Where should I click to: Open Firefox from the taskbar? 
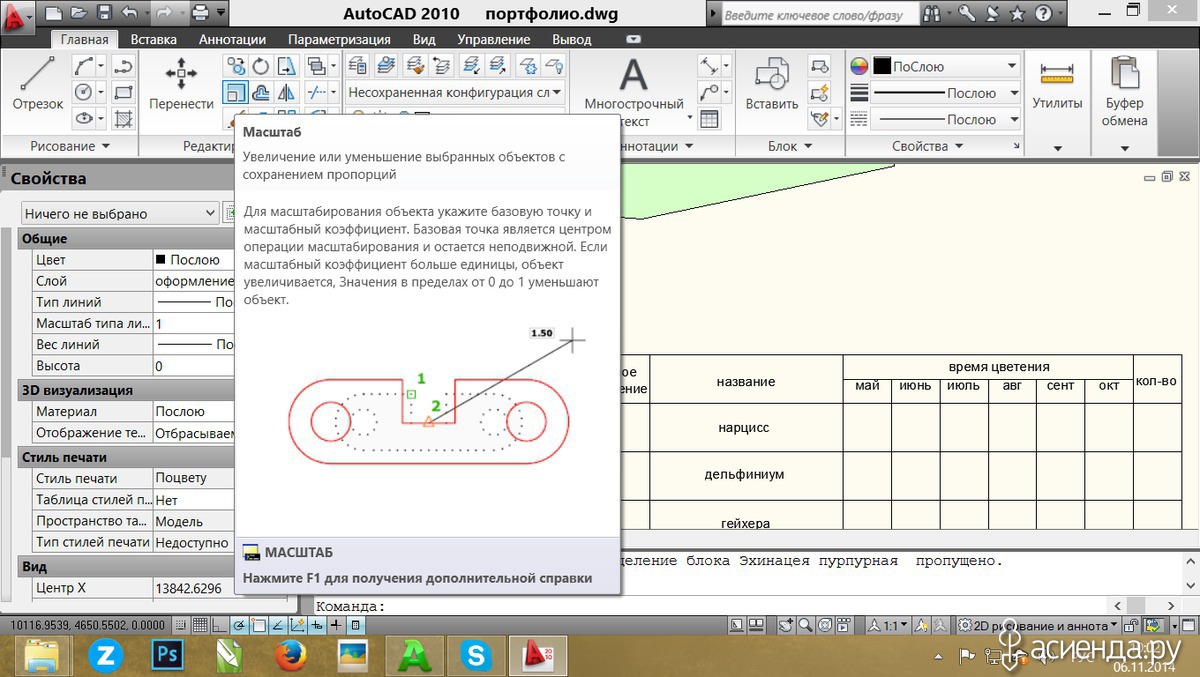coord(290,655)
